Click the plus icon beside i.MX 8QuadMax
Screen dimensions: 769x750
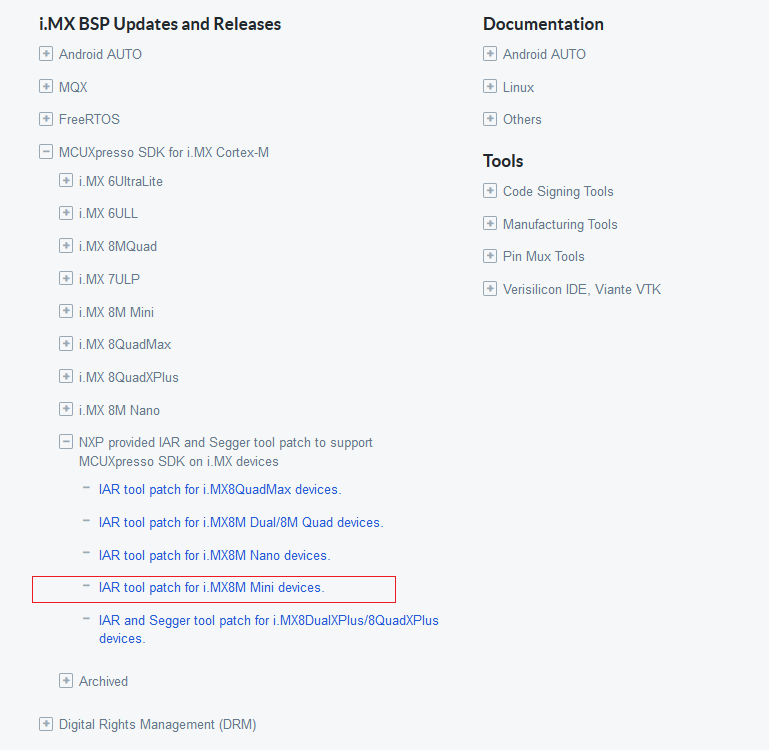66,344
